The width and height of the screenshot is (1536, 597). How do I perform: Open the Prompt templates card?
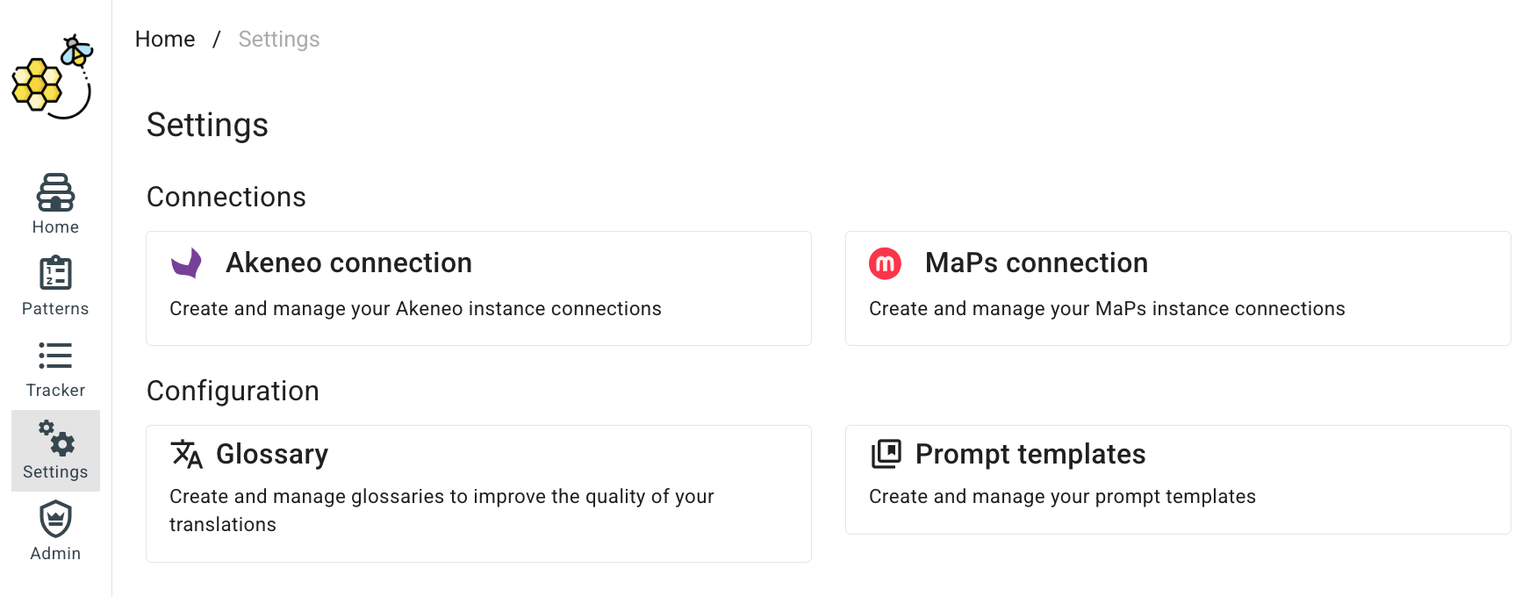point(1178,480)
